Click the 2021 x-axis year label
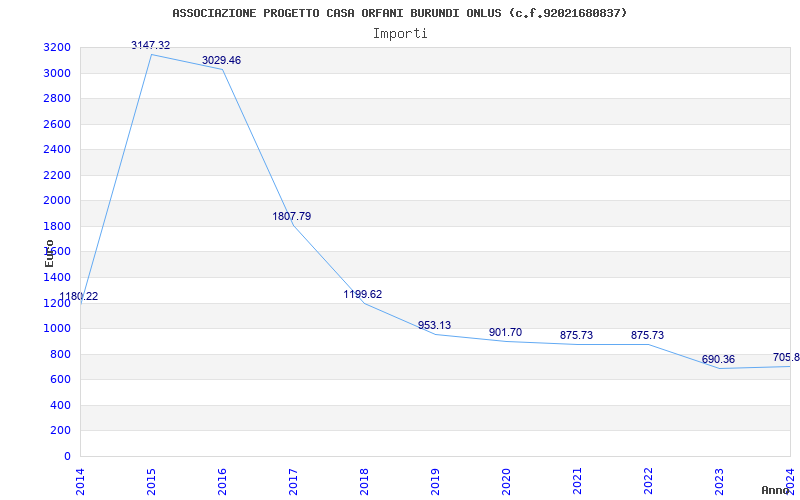800x500 pixels. pyautogui.click(x=577, y=482)
